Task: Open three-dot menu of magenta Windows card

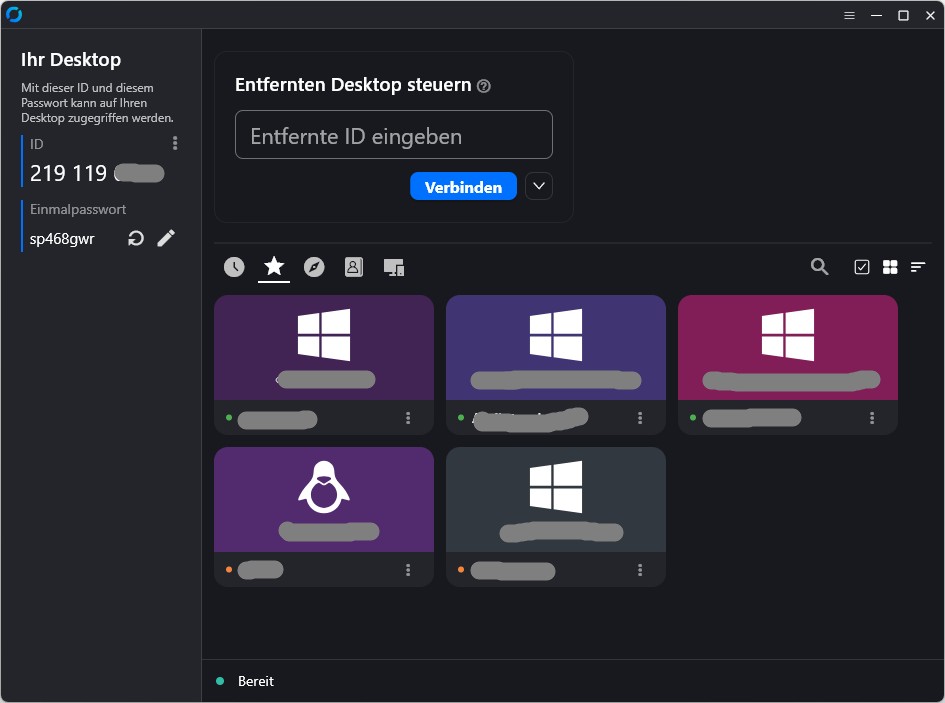Action: (x=872, y=418)
